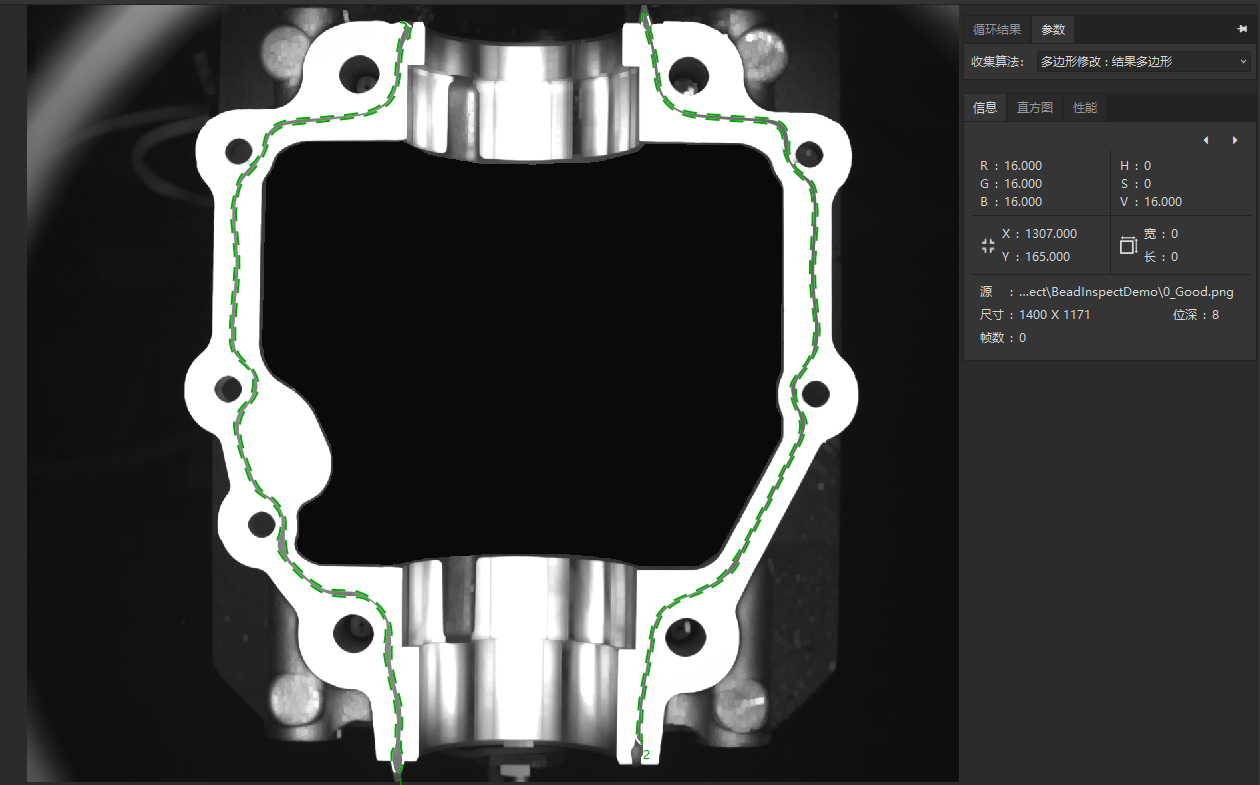Switch to the 循环结果 tab
Screen dimensions: 1260x785
[997, 30]
